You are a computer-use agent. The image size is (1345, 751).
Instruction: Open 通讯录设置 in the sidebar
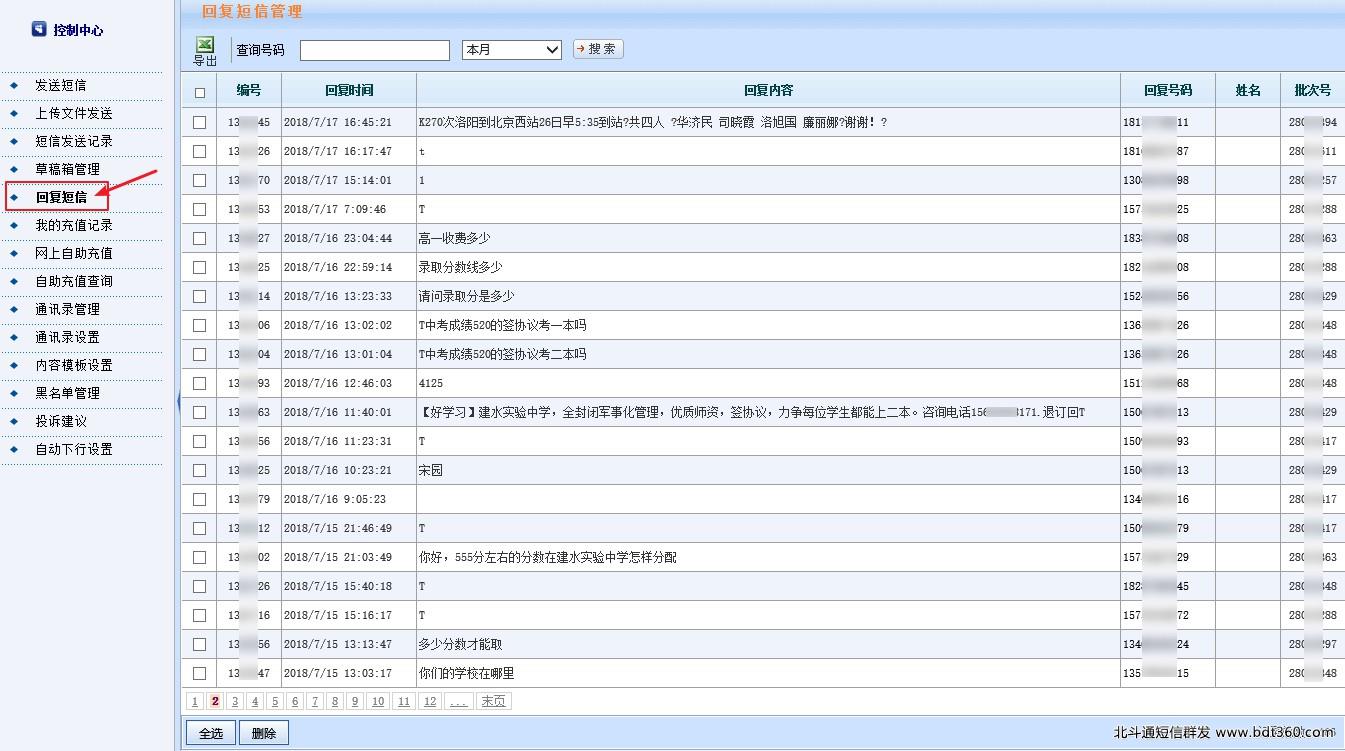(x=68, y=337)
